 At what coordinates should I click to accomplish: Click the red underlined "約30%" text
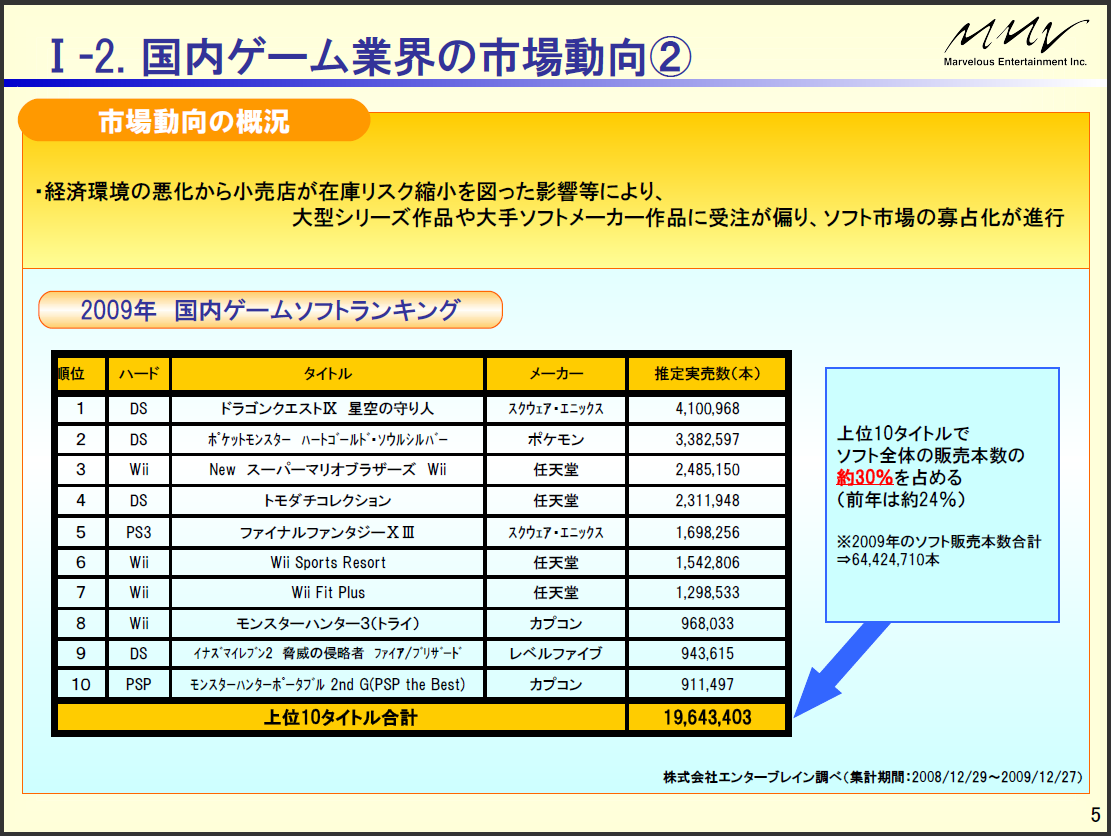(864, 478)
